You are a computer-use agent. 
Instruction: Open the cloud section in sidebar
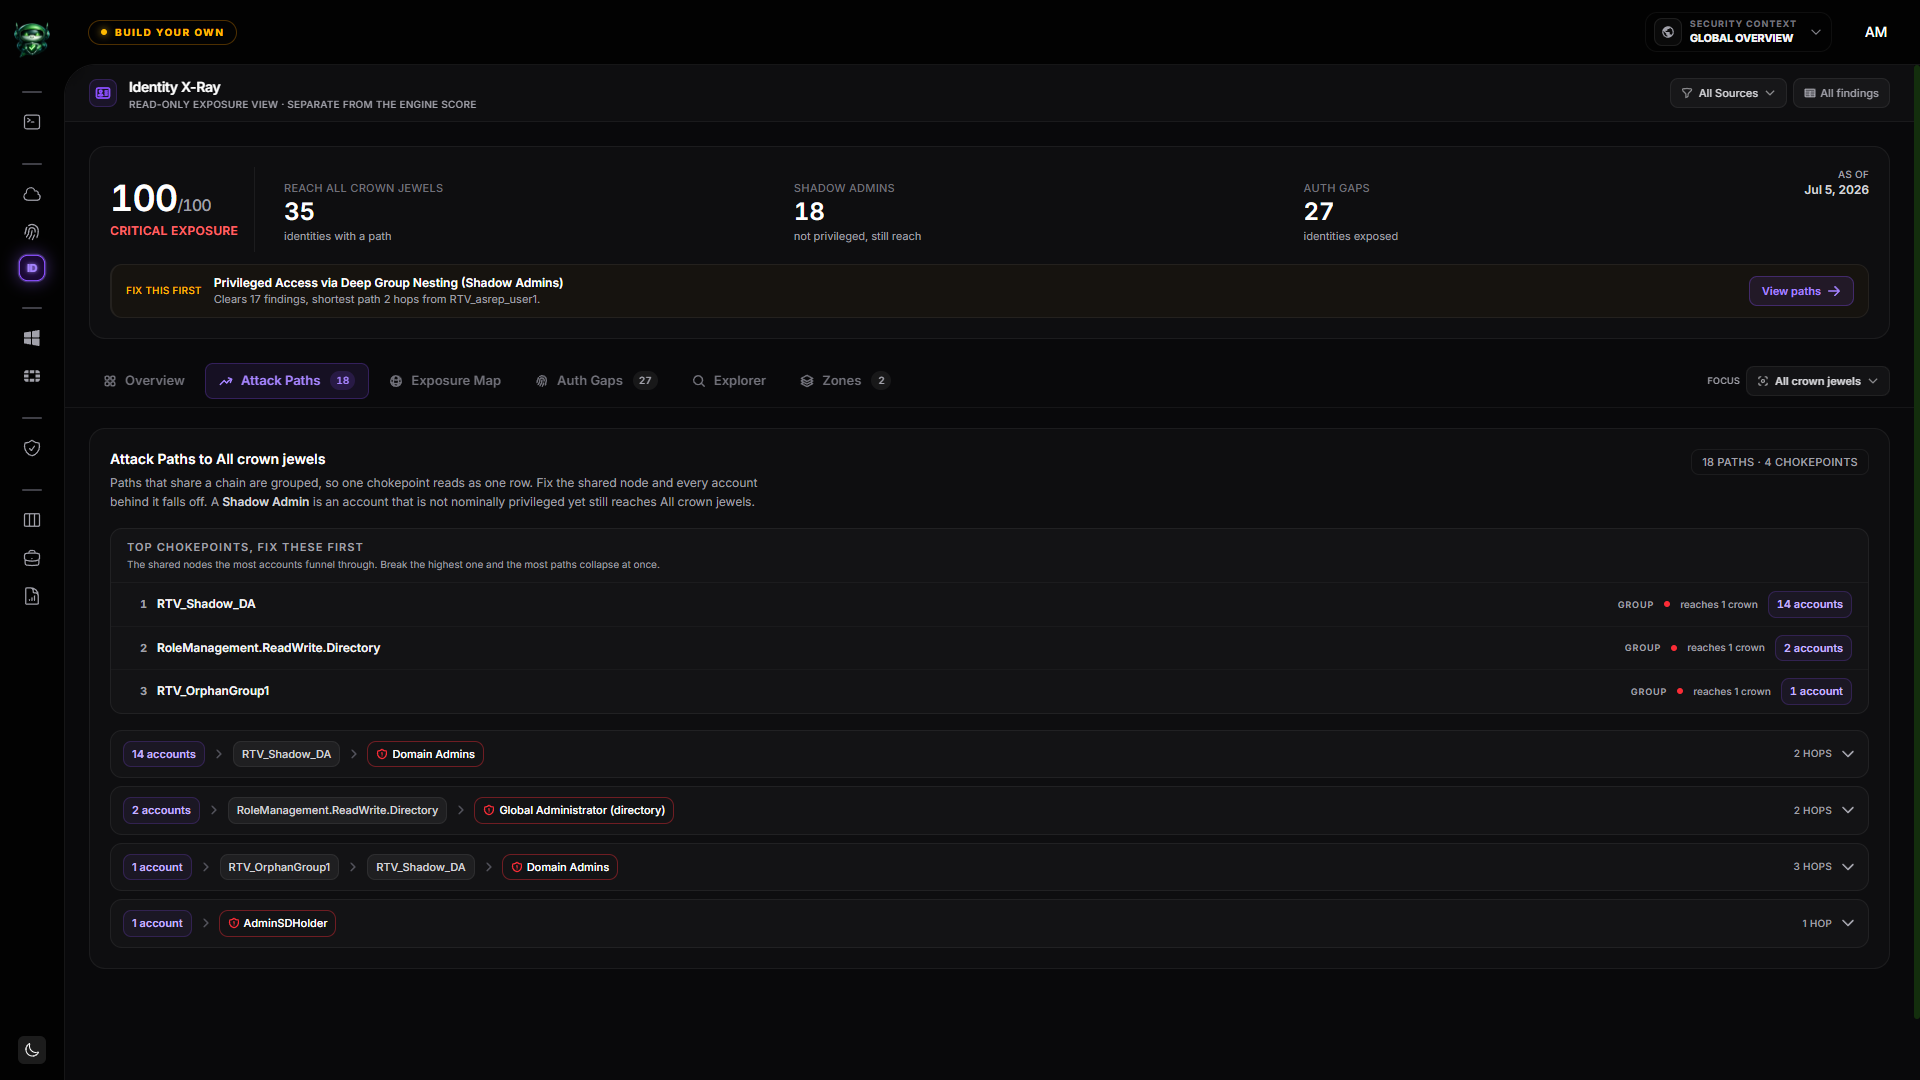(x=32, y=194)
